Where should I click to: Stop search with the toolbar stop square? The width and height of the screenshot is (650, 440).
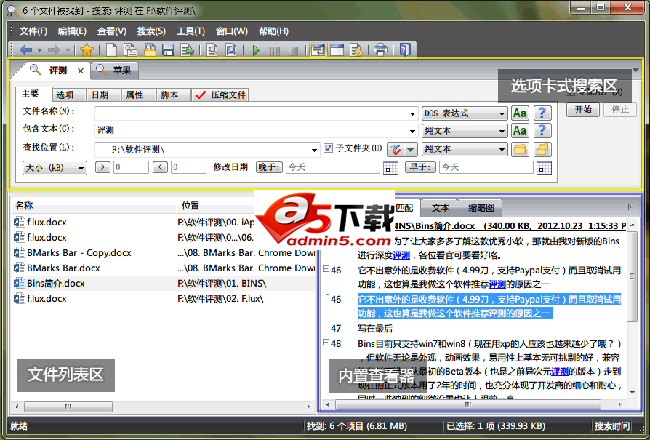click(x=293, y=51)
